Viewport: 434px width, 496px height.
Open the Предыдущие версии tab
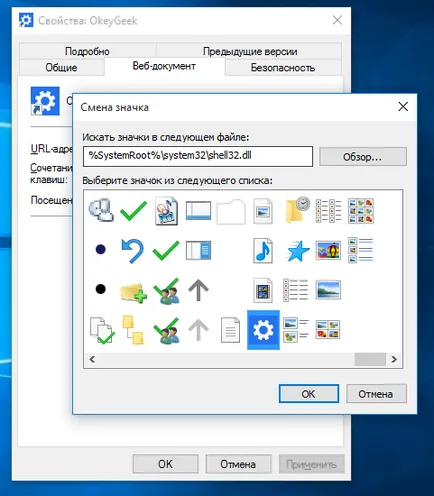(250, 51)
